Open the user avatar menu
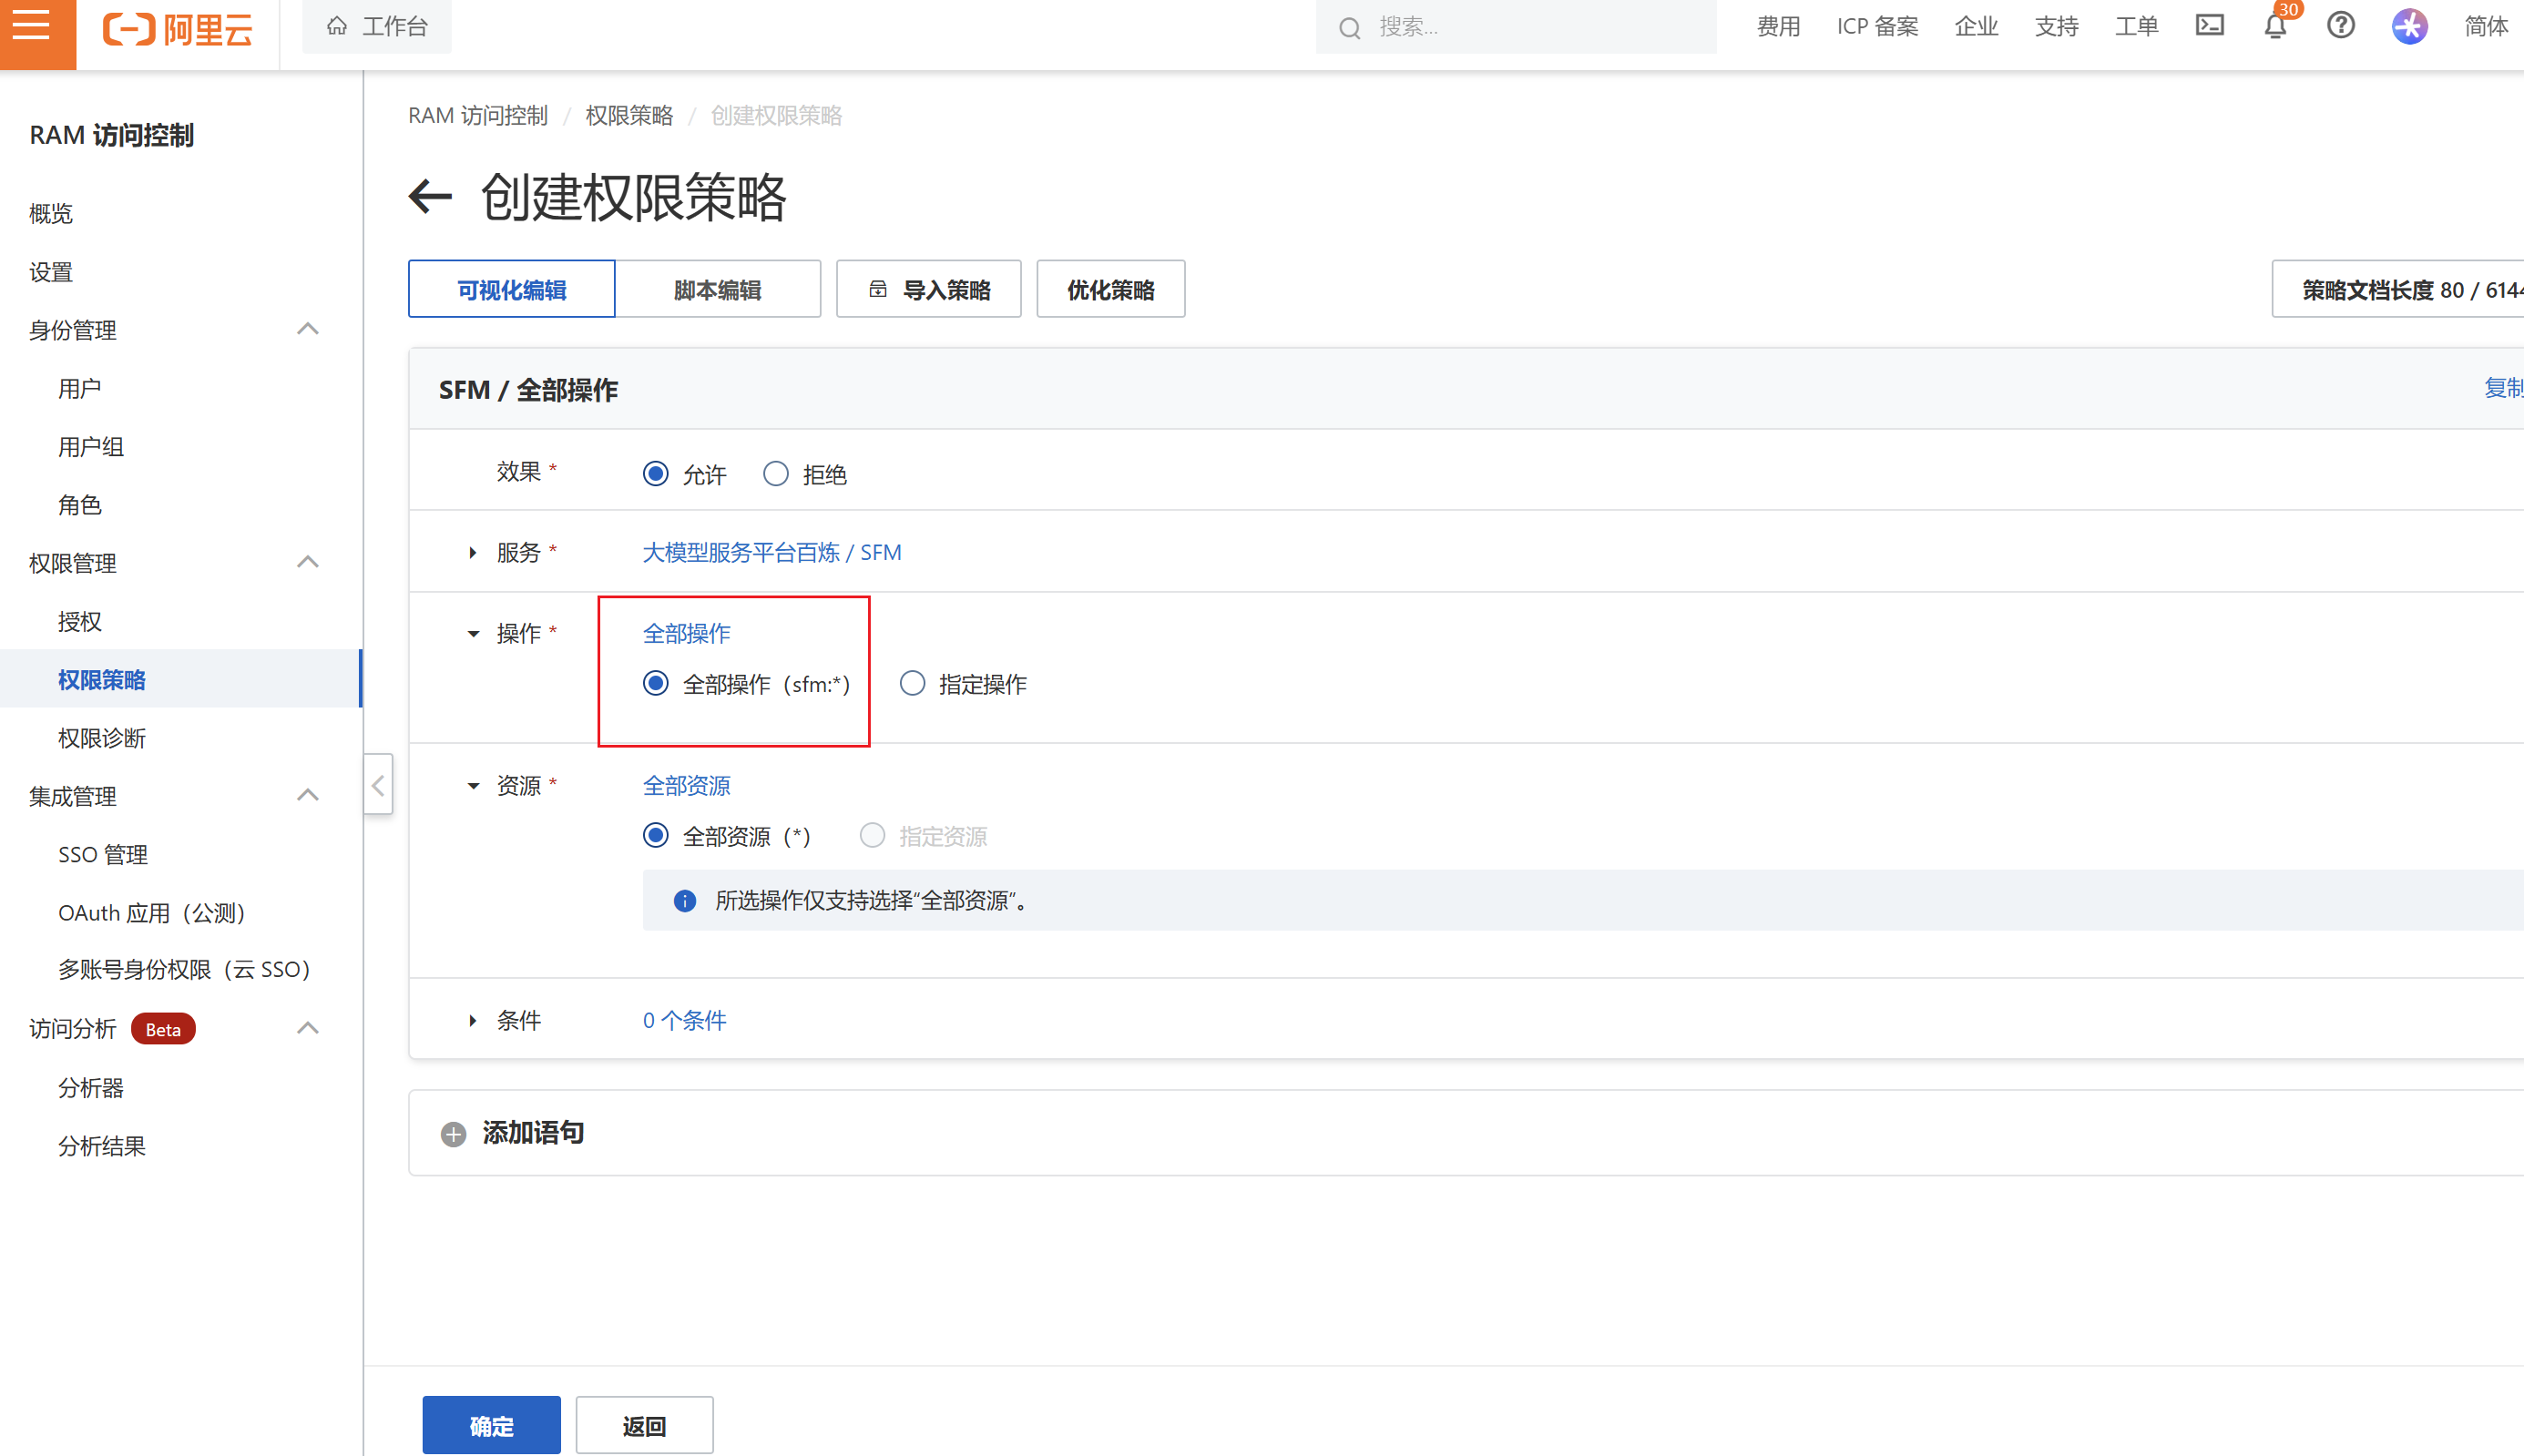 click(x=2409, y=26)
